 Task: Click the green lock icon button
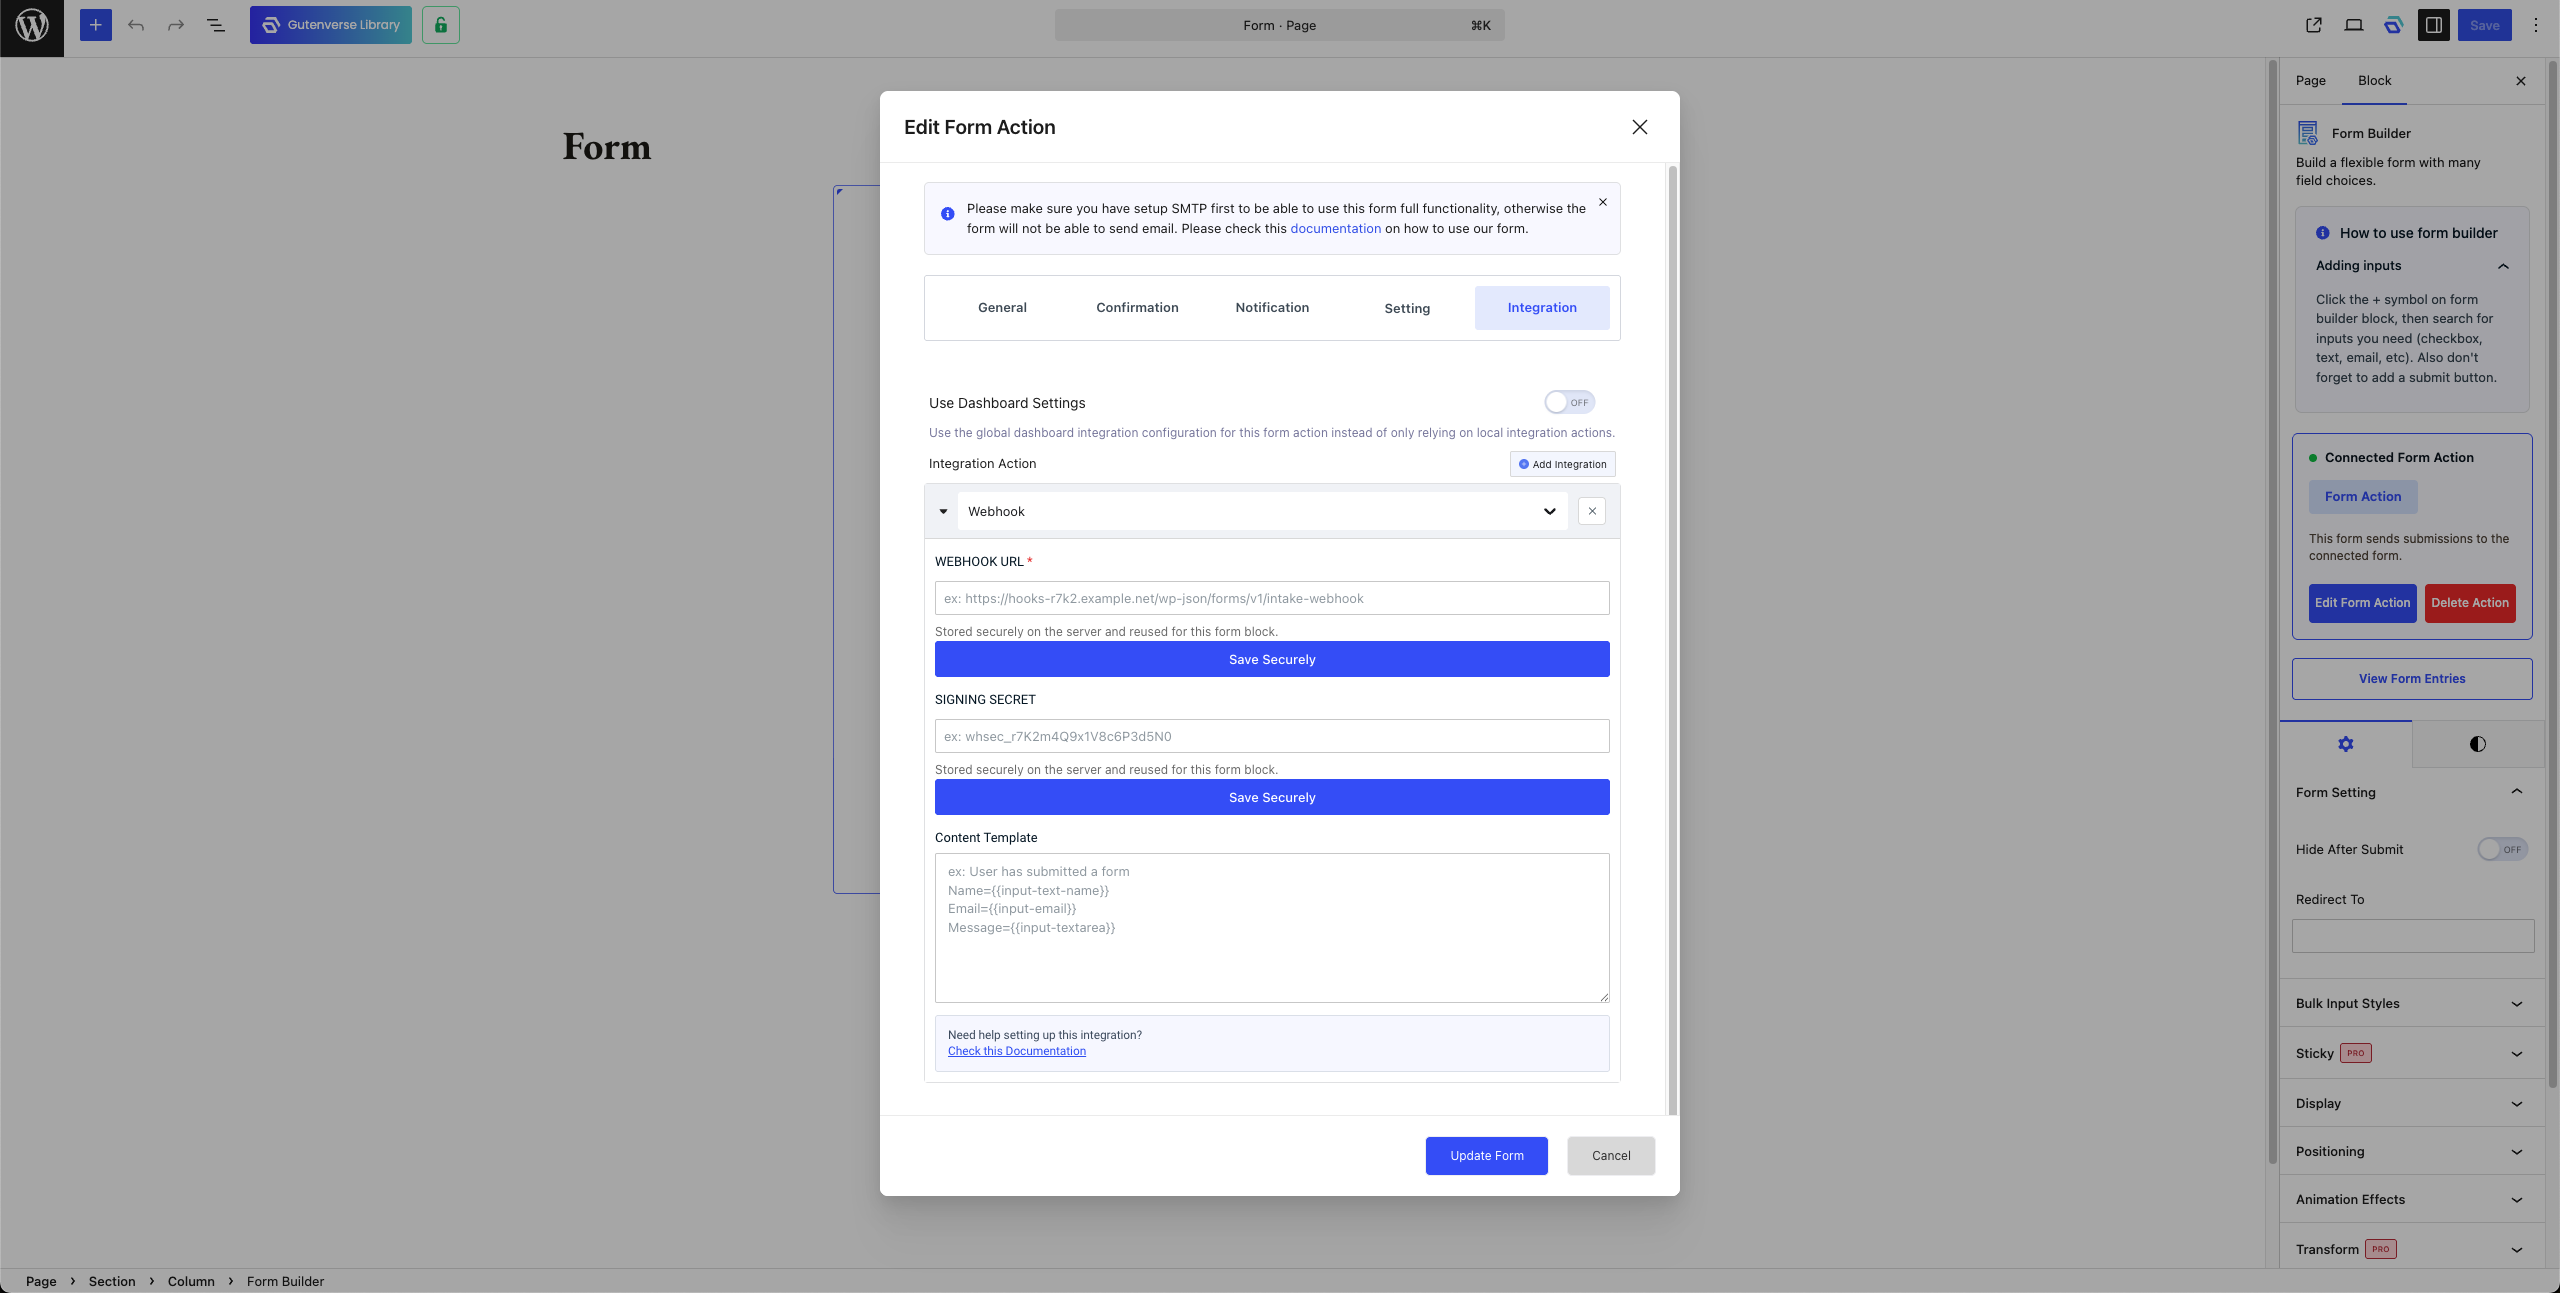pyautogui.click(x=441, y=25)
